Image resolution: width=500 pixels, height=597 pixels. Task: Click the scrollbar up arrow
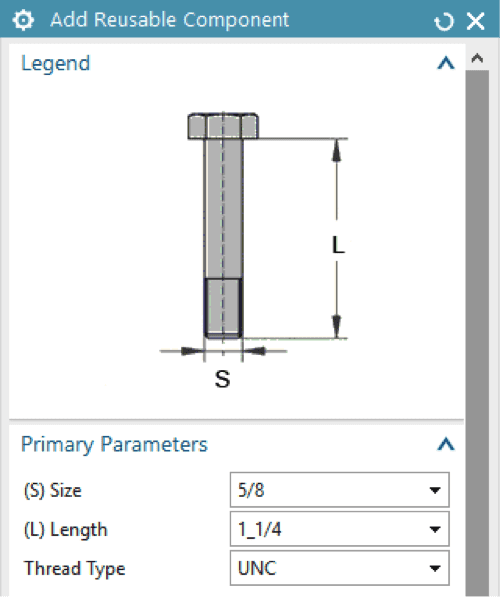point(477,58)
